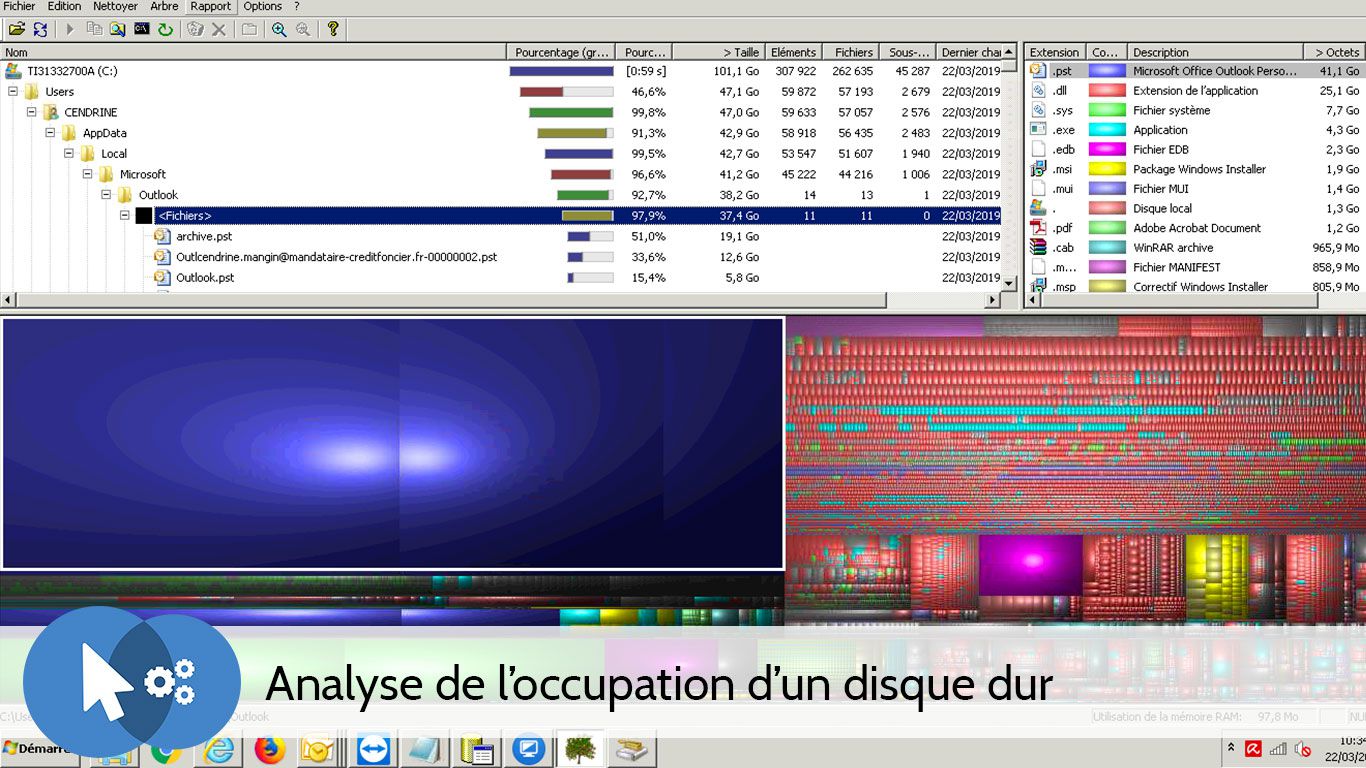Click the .cab WinRAR icon in extension list
Screen dimensions: 1366x768
(1038, 247)
